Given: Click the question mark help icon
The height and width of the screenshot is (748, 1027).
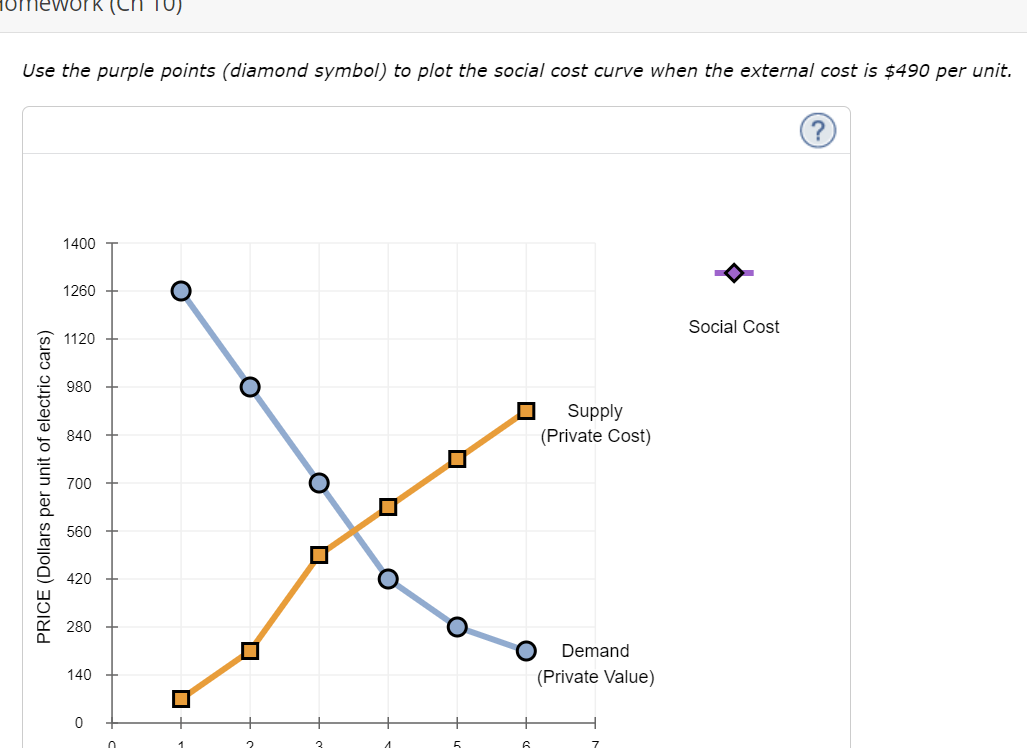Looking at the screenshot, I should 817,130.
